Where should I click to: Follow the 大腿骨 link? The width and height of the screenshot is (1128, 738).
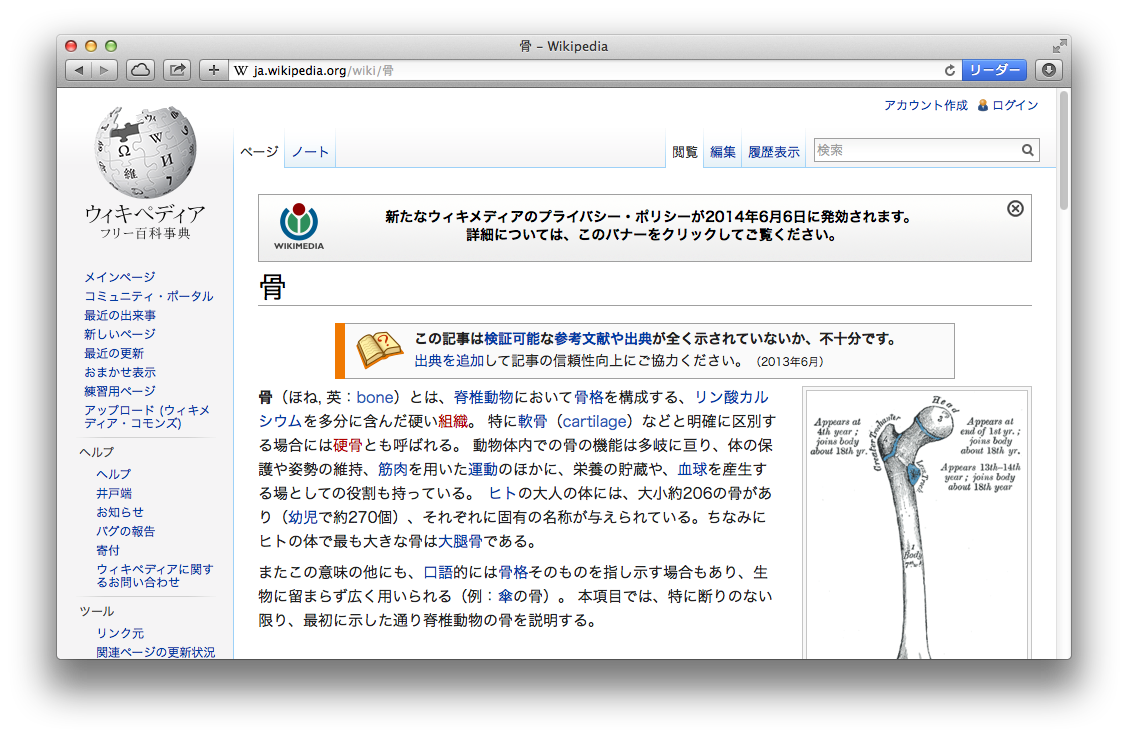point(460,541)
